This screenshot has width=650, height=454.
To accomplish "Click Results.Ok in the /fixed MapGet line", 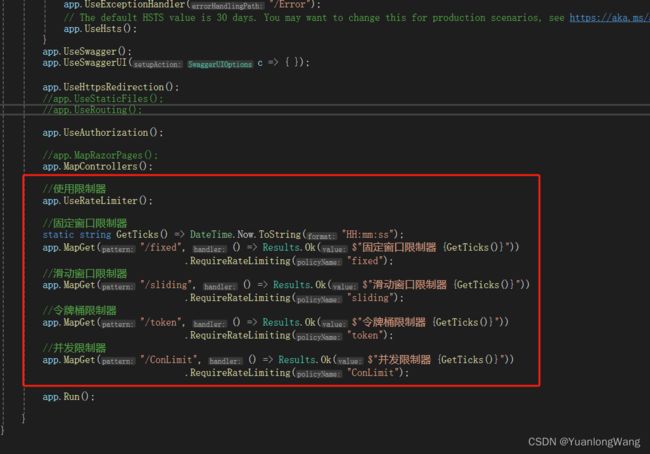I will (x=289, y=248).
